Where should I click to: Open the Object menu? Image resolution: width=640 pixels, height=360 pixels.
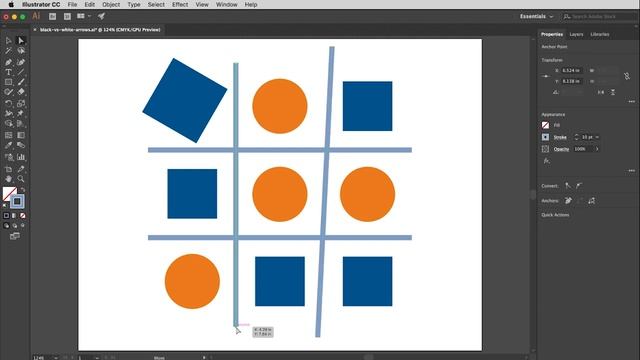click(x=111, y=4)
